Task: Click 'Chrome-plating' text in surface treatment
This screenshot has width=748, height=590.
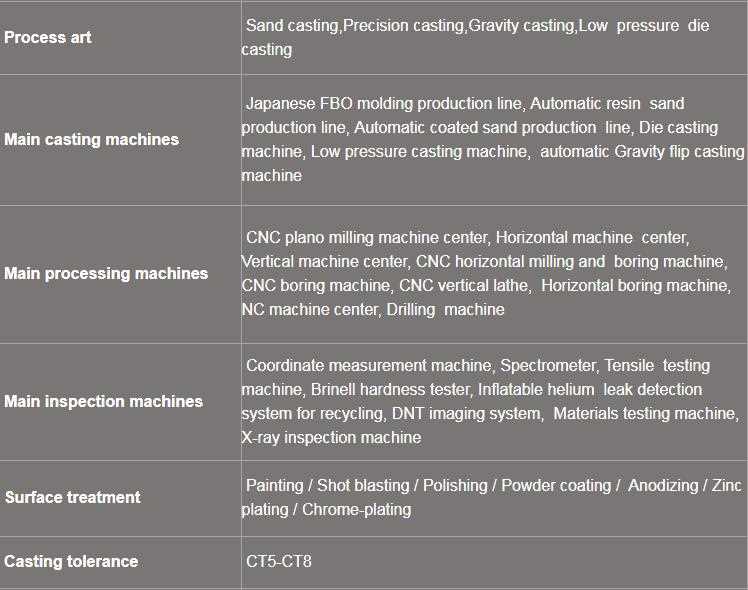Action: click(x=356, y=509)
